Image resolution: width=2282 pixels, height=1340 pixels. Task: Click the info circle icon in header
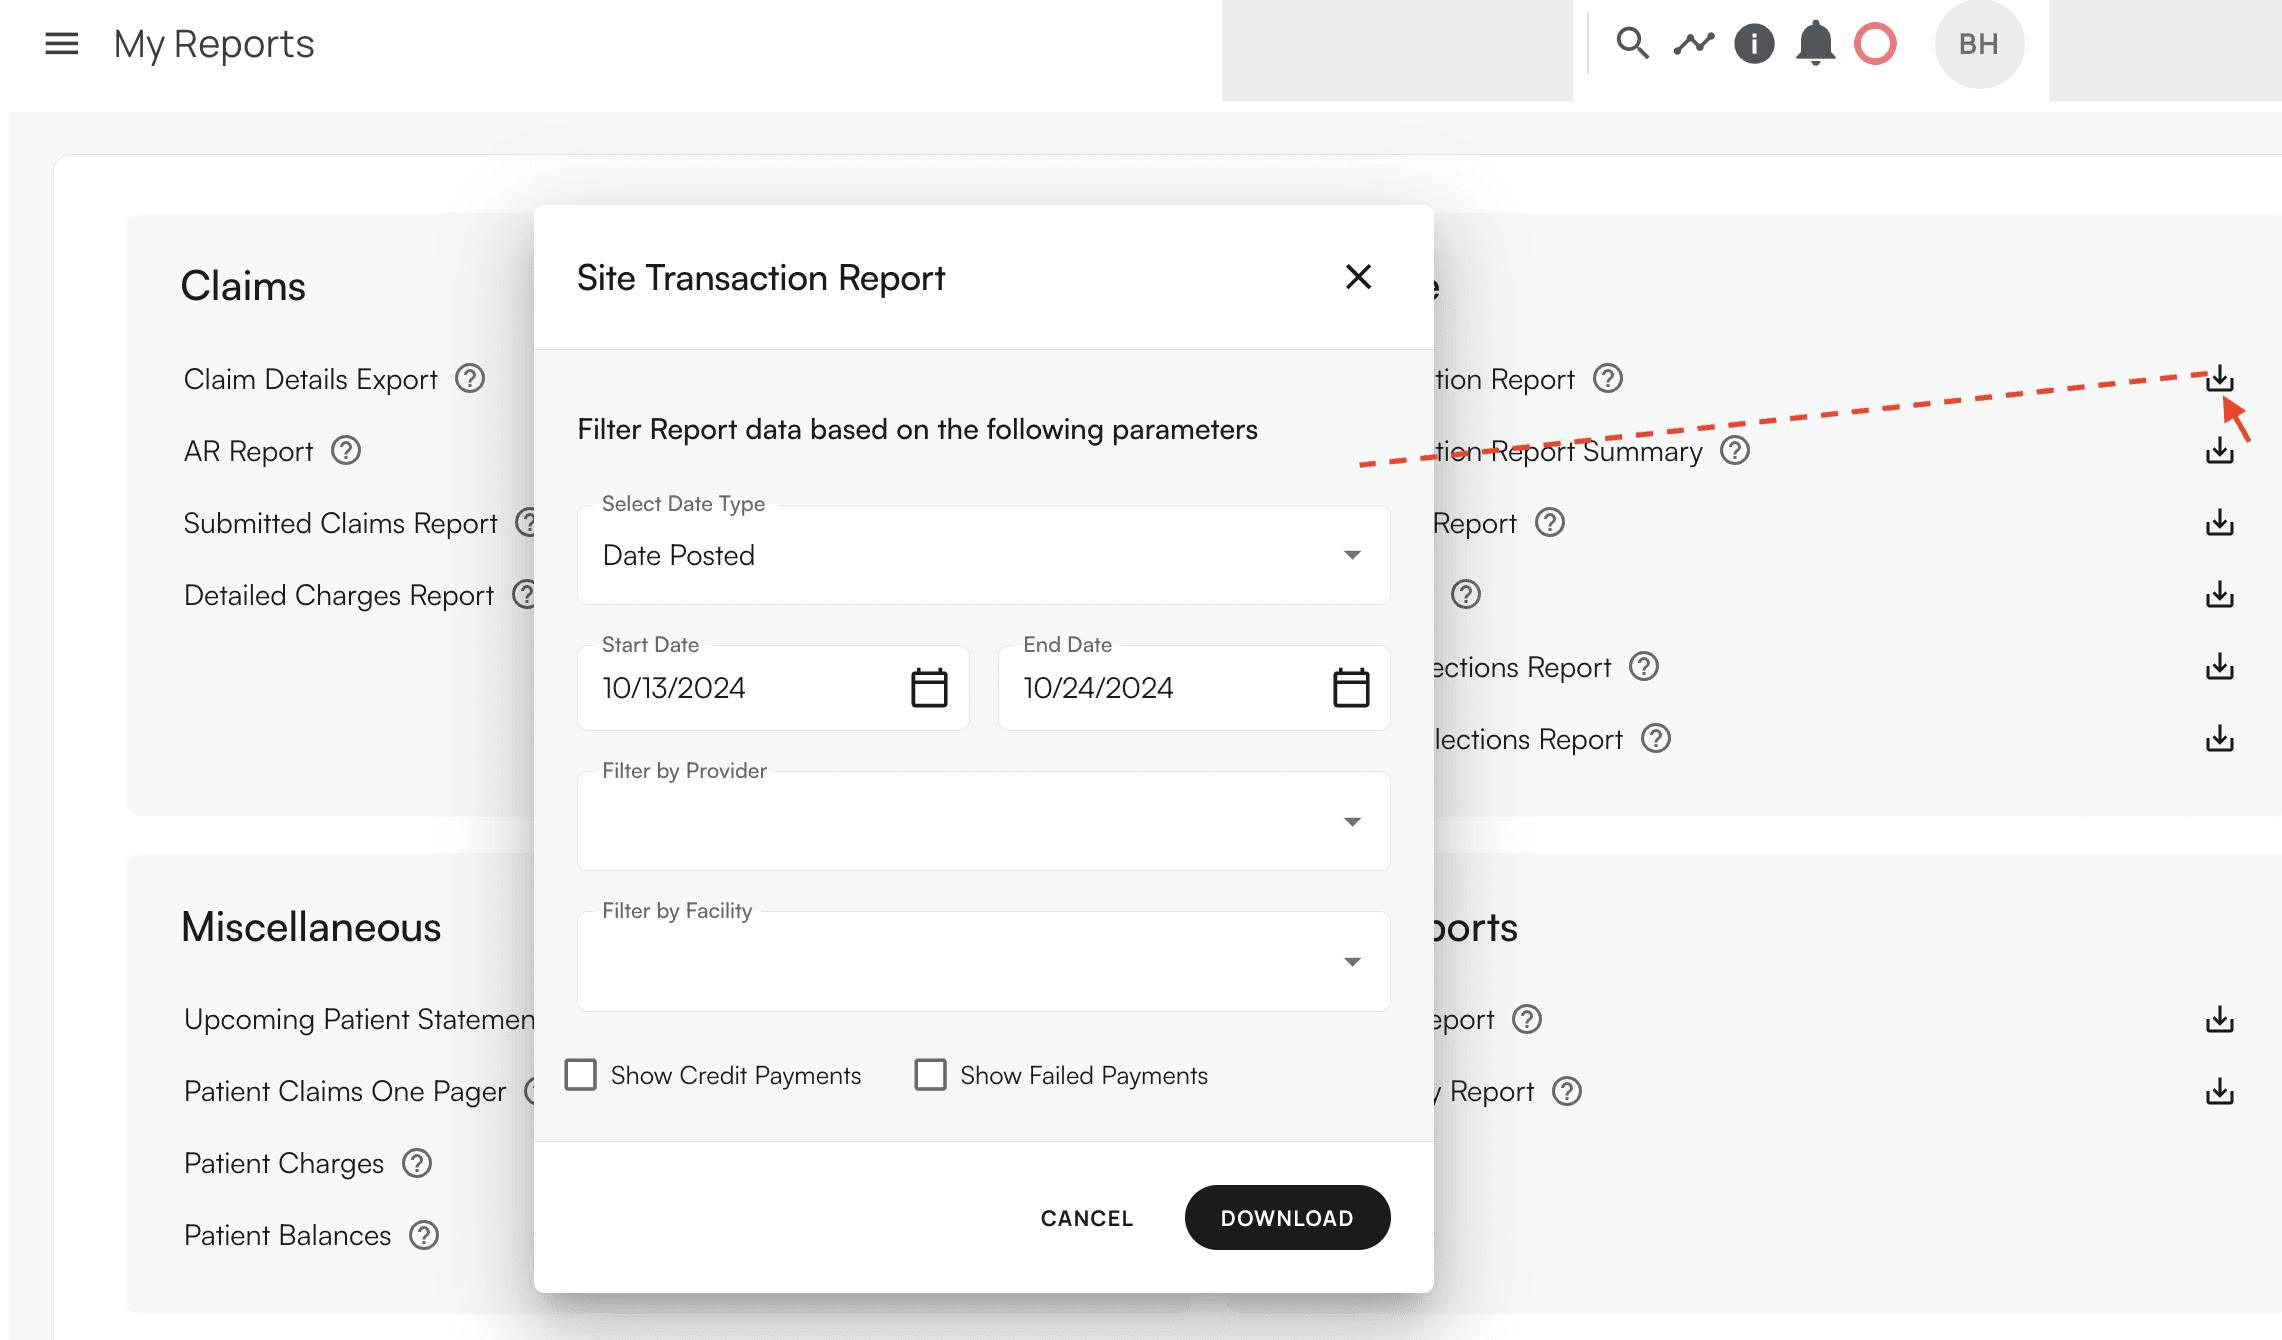click(1754, 44)
